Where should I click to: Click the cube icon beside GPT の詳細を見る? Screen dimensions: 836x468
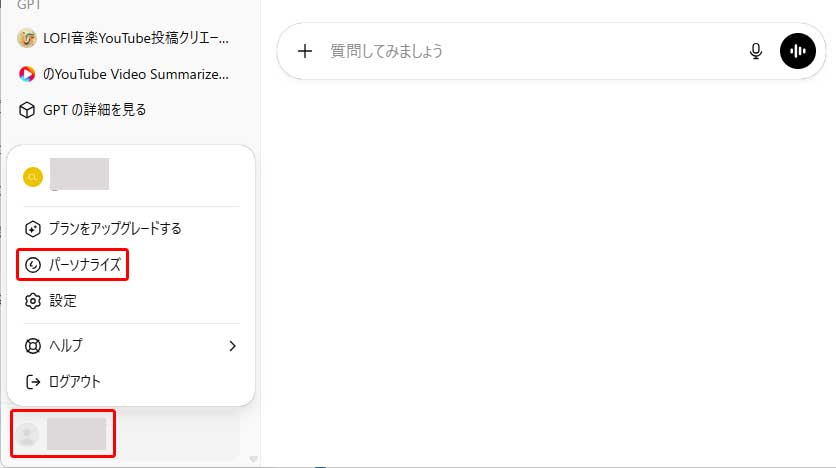pyautogui.click(x=27, y=110)
